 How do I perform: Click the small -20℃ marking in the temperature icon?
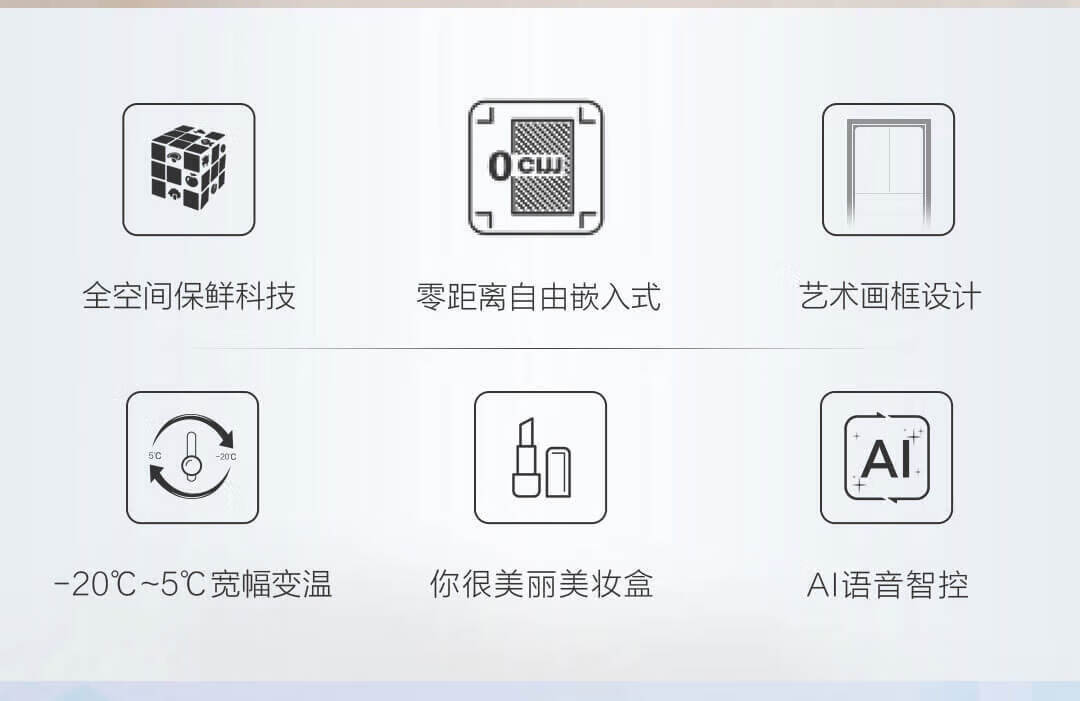[x=226, y=457]
